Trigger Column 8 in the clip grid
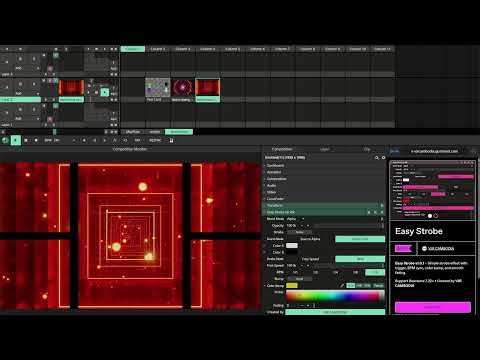The image size is (480, 360). [308, 49]
